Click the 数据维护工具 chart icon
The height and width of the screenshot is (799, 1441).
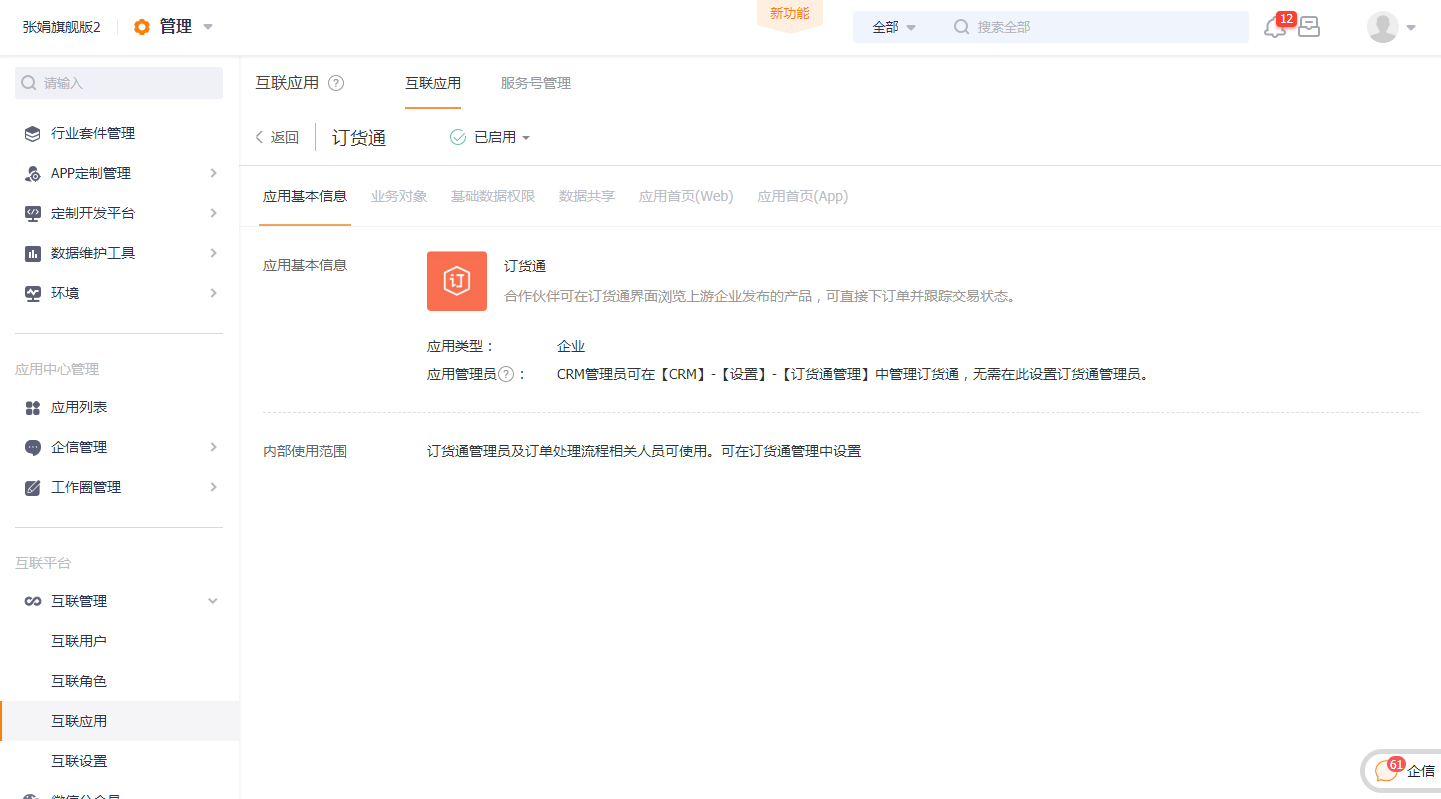tap(33, 253)
